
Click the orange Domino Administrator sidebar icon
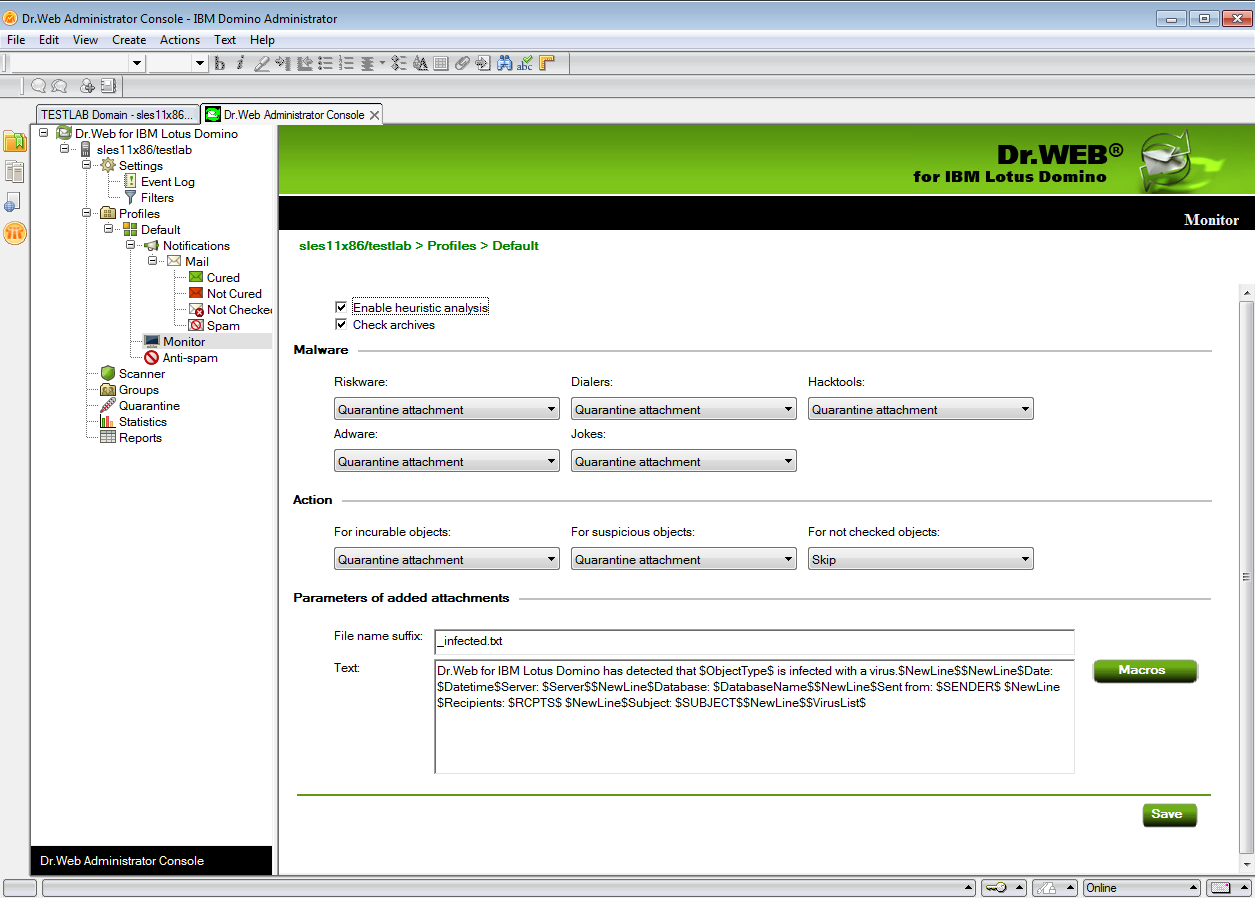[x=15, y=233]
